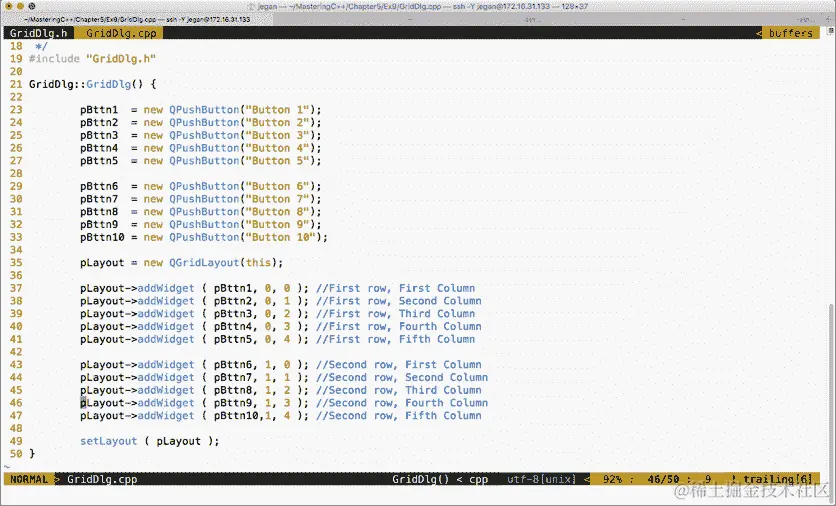Click the cursor on pLayout at line 46

pyautogui.click(x=83, y=403)
